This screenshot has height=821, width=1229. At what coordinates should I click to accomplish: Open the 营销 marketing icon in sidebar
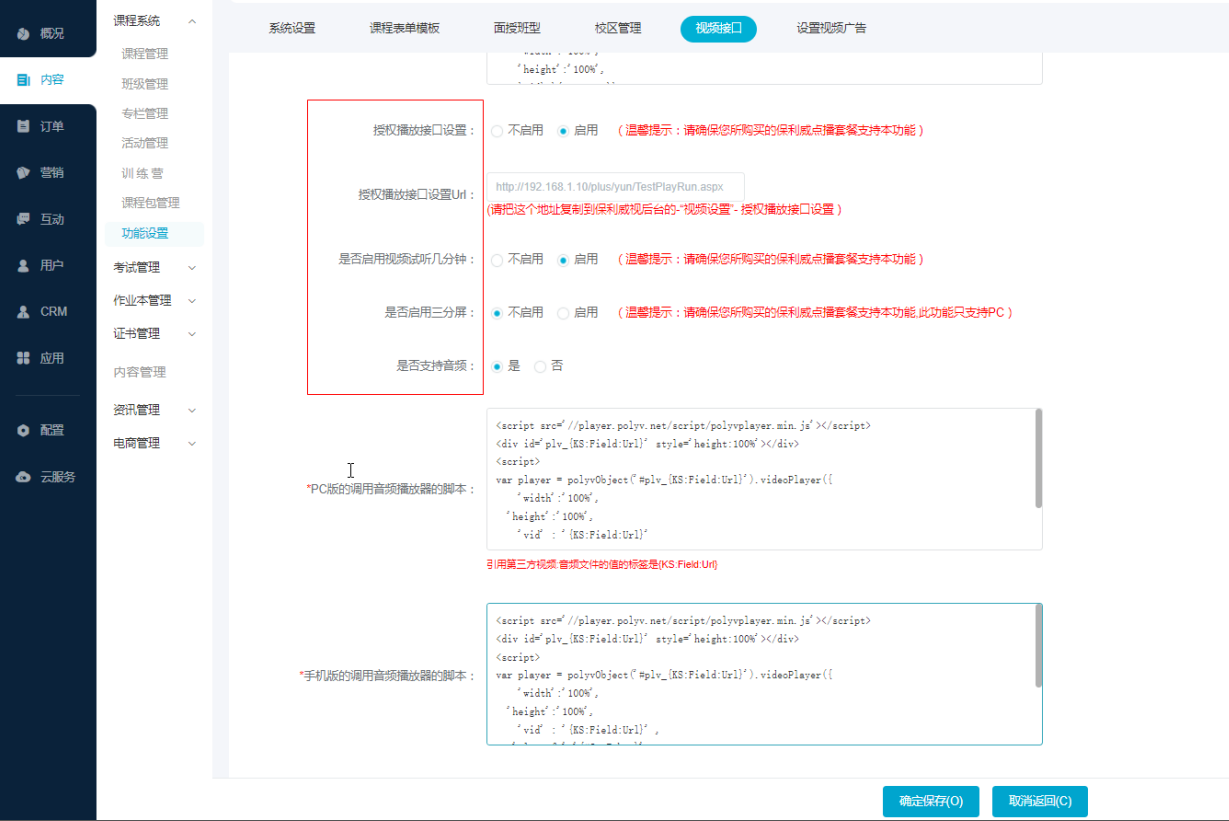(24, 173)
